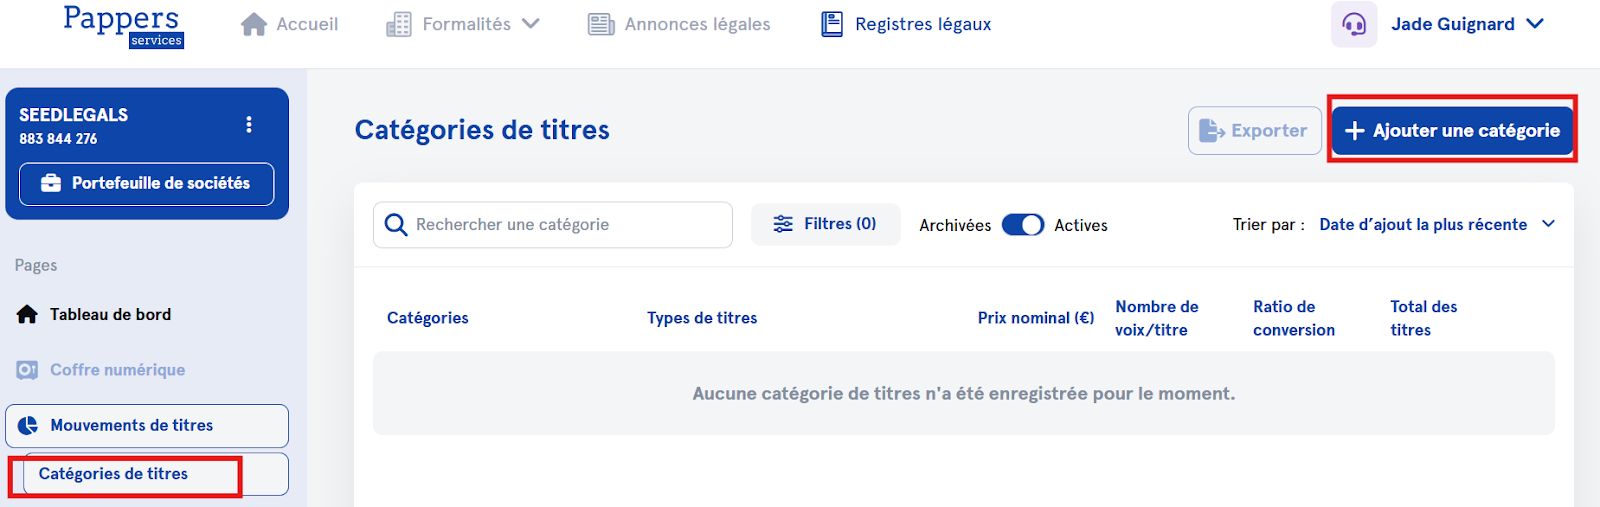Click the support headset avatar icon
Viewport: 1600px width, 507px height.
tap(1354, 24)
